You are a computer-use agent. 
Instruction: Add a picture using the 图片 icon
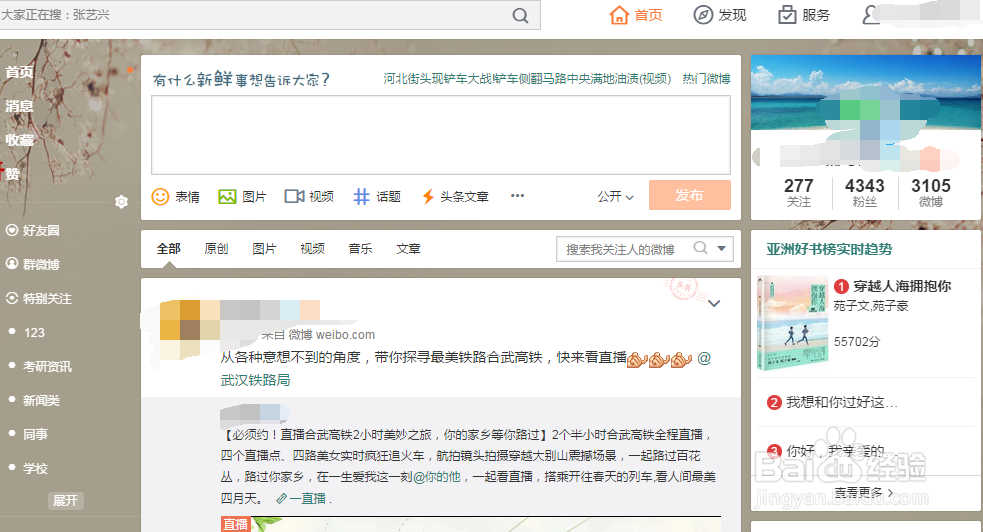tap(227, 197)
